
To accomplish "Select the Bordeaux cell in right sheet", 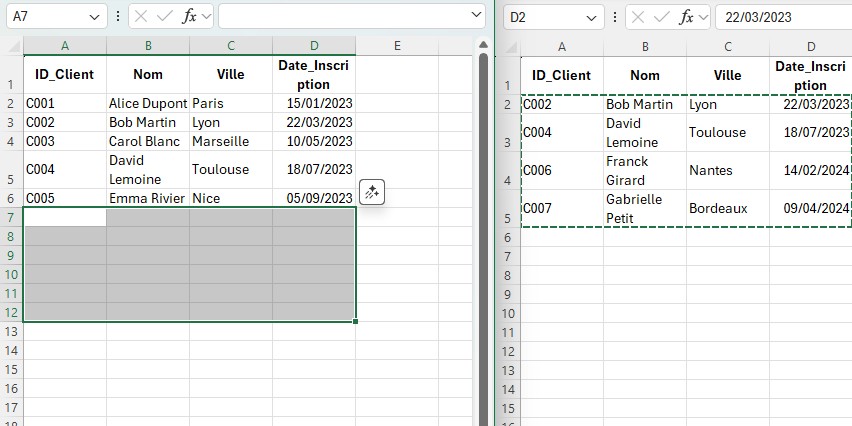I will (727, 208).
